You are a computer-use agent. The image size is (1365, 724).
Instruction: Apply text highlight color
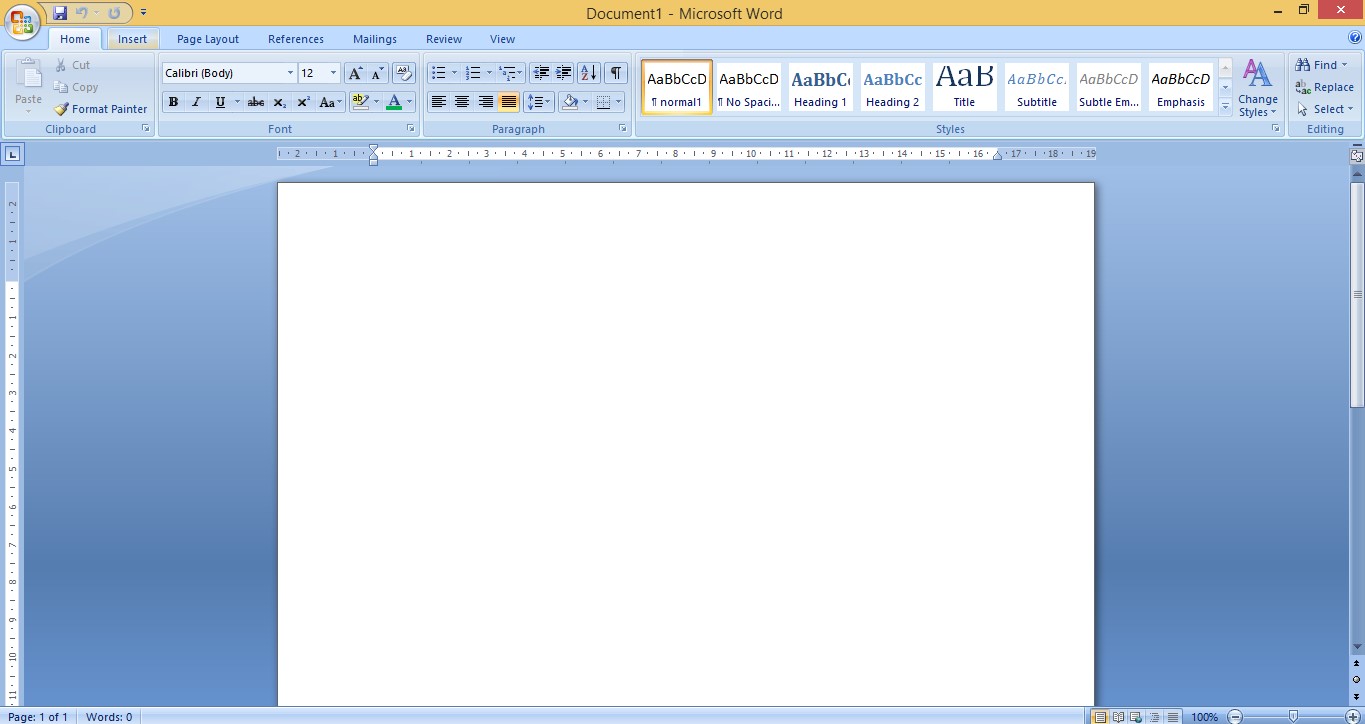[362, 102]
